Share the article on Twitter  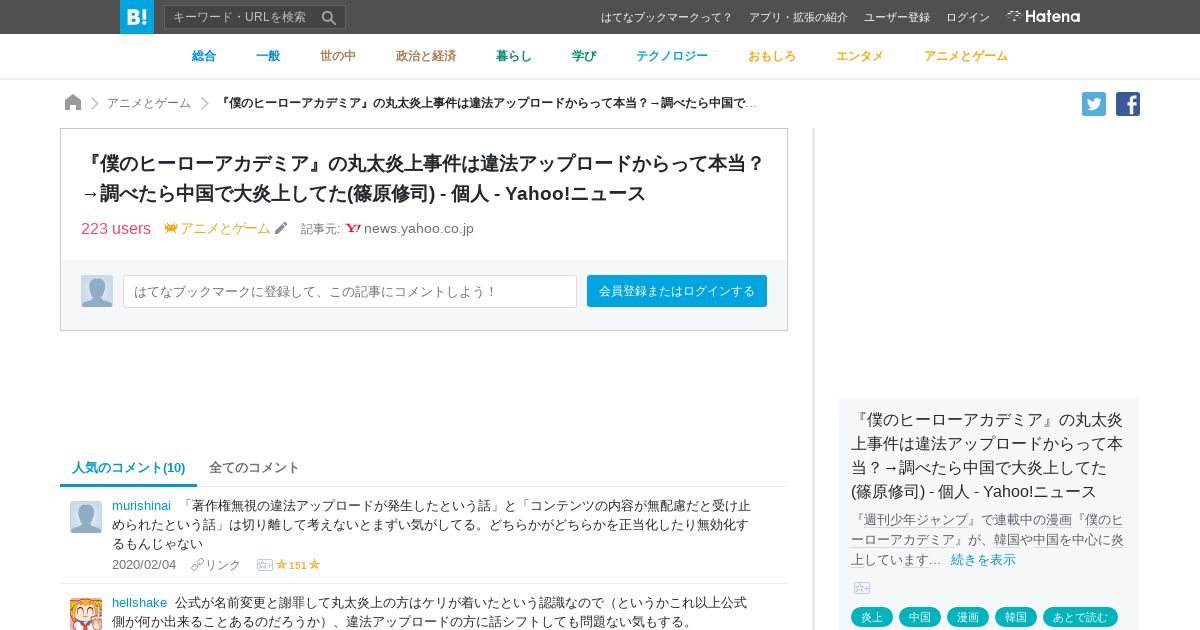coord(1094,104)
